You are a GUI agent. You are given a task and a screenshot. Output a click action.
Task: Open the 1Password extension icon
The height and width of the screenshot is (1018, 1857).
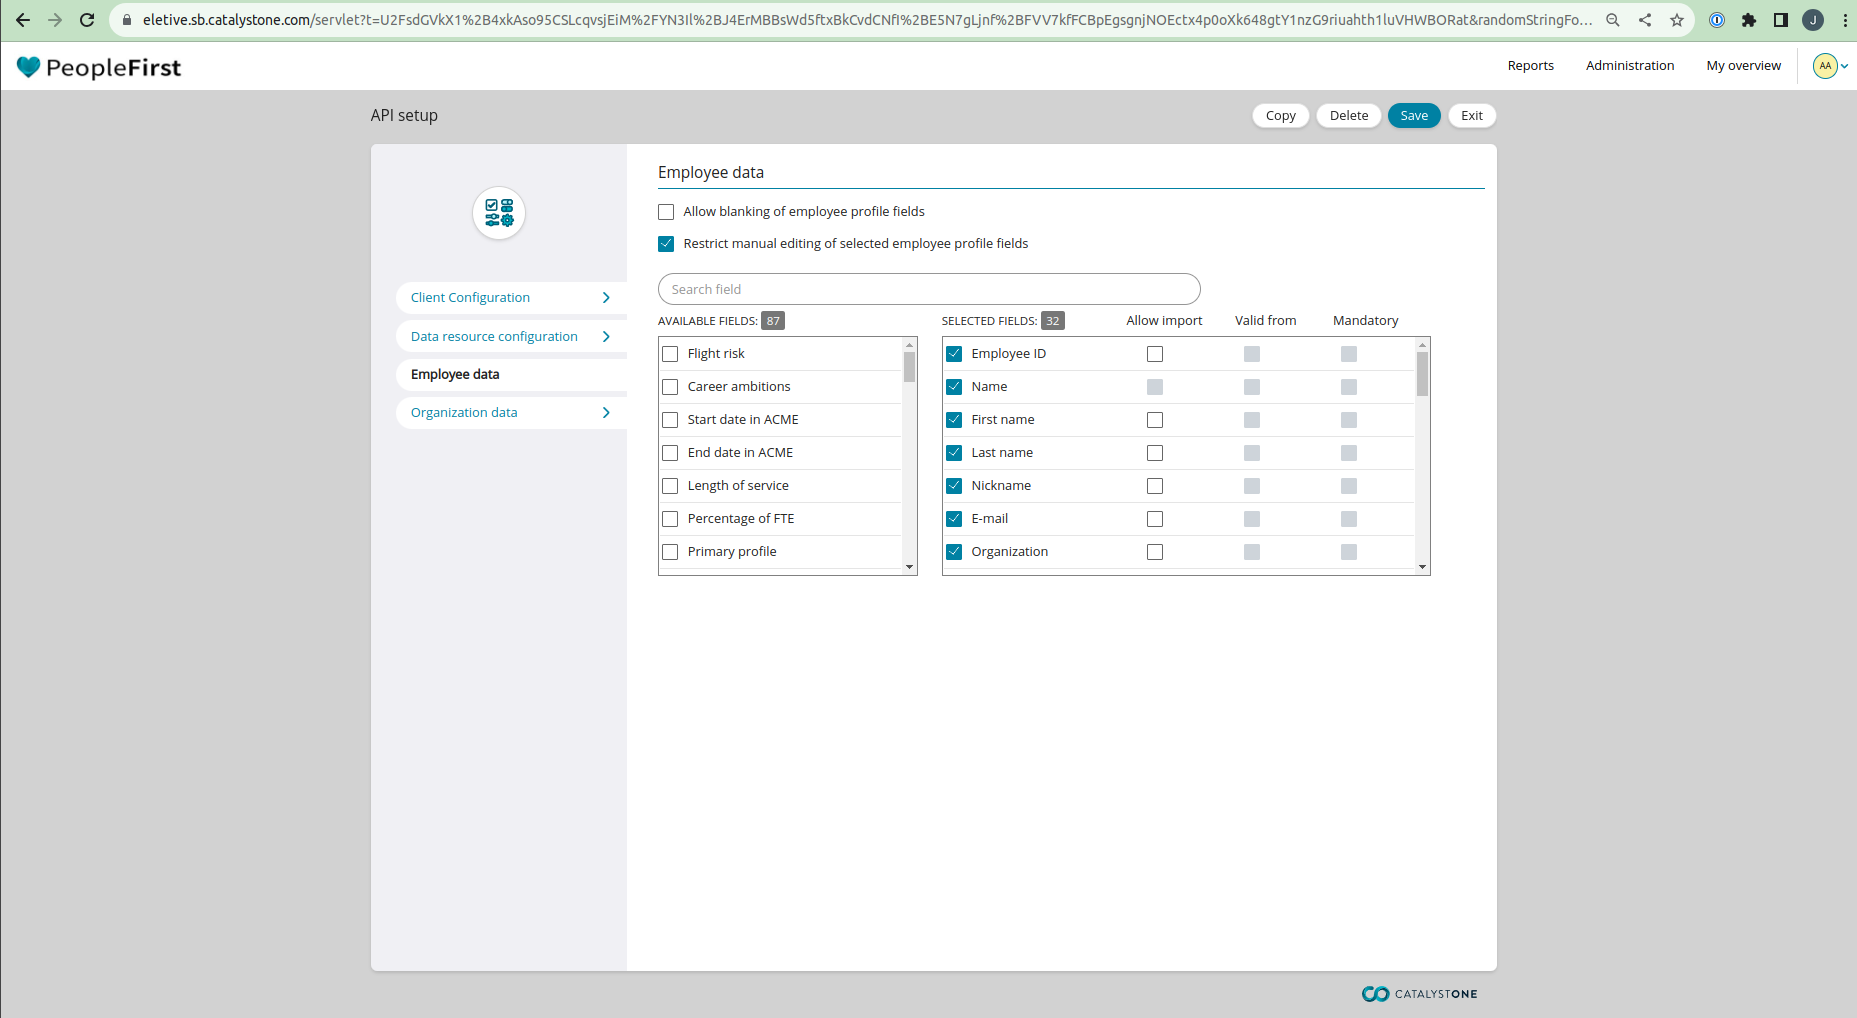(1717, 20)
